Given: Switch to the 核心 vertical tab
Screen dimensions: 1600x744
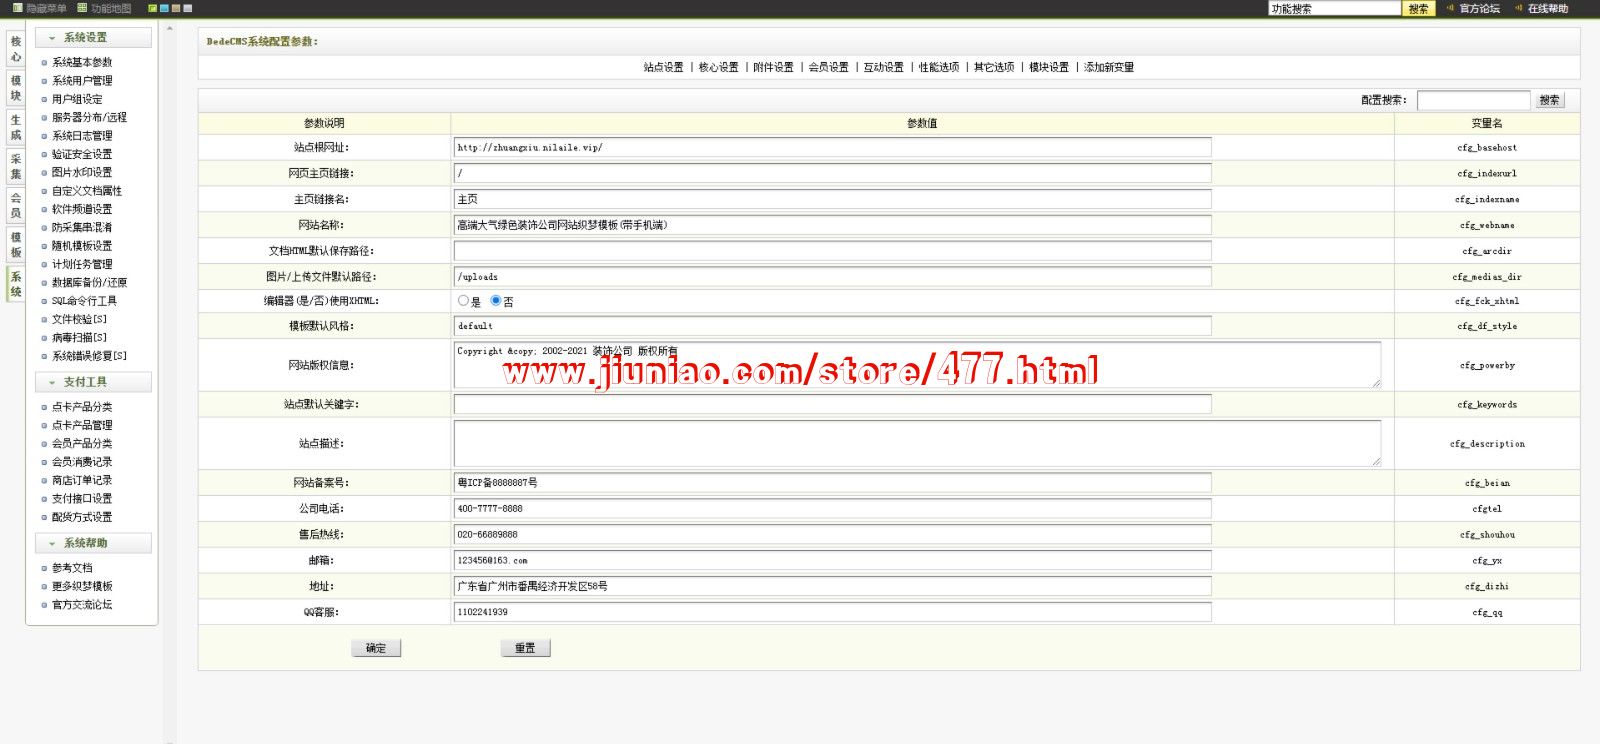Looking at the screenshot, I should click(16, 49).
